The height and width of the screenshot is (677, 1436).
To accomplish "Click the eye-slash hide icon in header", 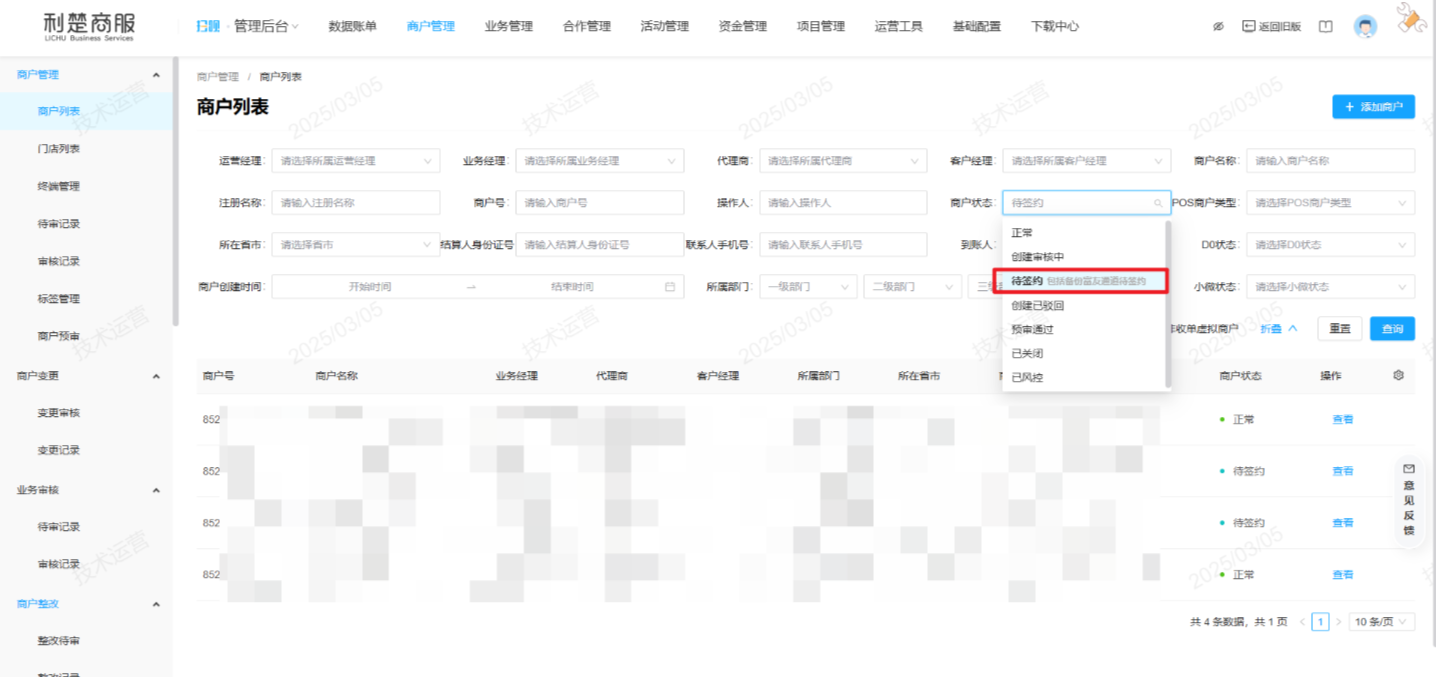I will 1218,27.
